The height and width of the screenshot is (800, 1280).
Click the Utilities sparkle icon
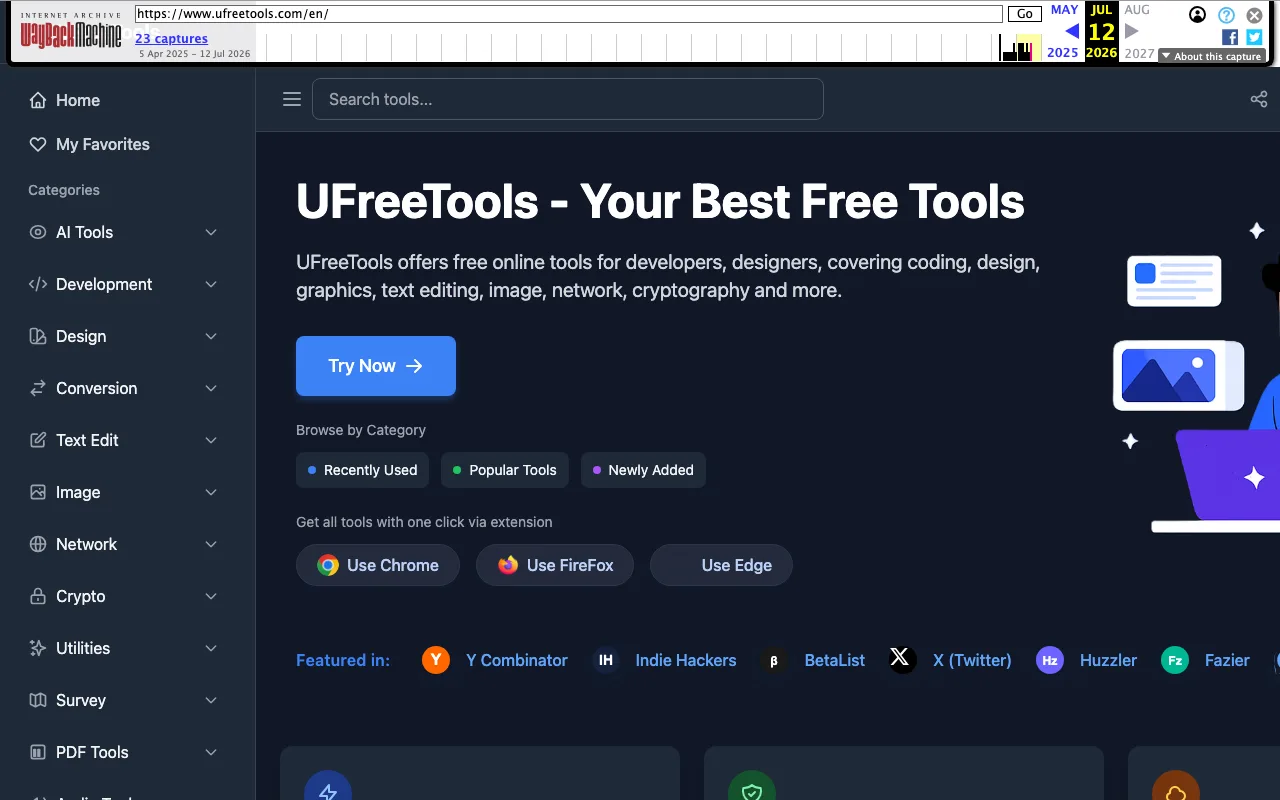(x=38, y=648)
